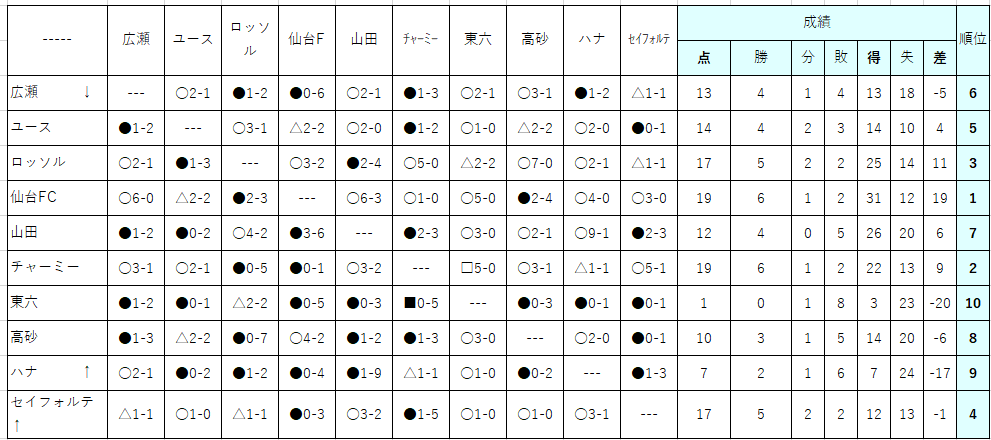991x440 pixels.
Task: Select the top-left ----- header cell
Action: [x=57, y=40]
